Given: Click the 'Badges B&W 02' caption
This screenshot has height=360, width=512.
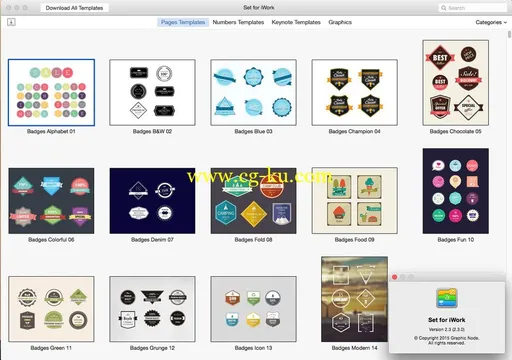Looking at the screenshot, I should coord(152,131).
